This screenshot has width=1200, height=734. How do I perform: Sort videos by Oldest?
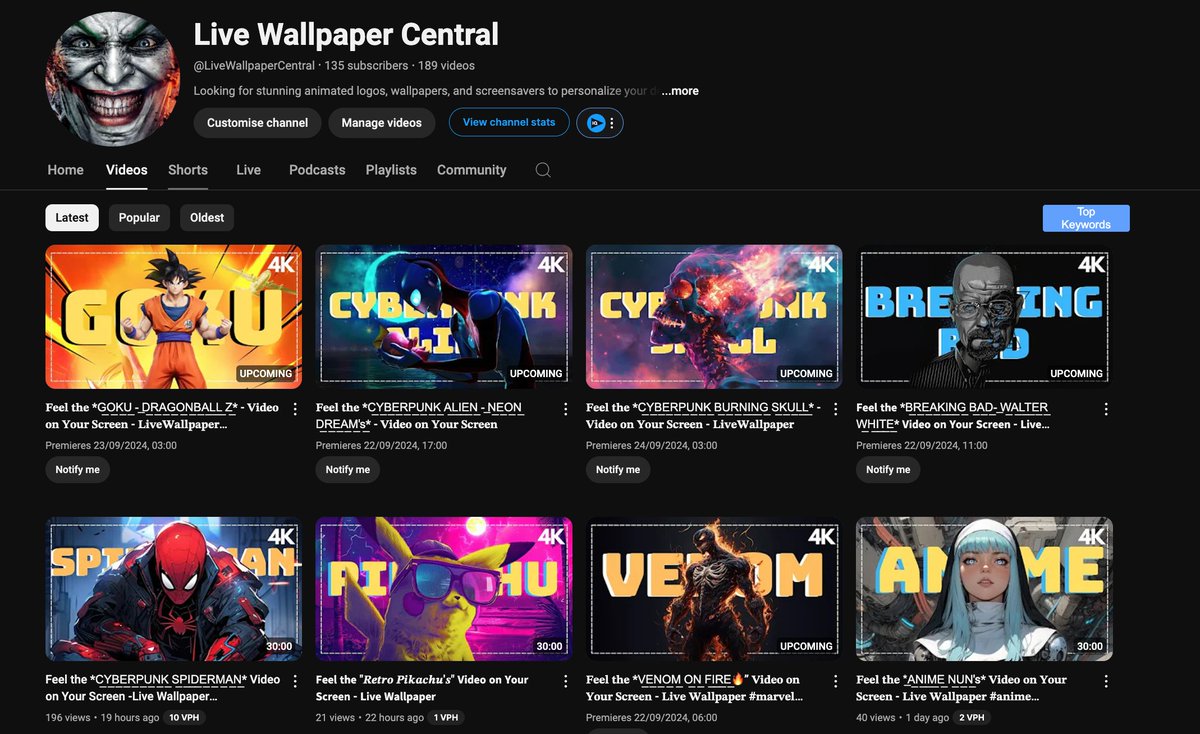(207, 217)
